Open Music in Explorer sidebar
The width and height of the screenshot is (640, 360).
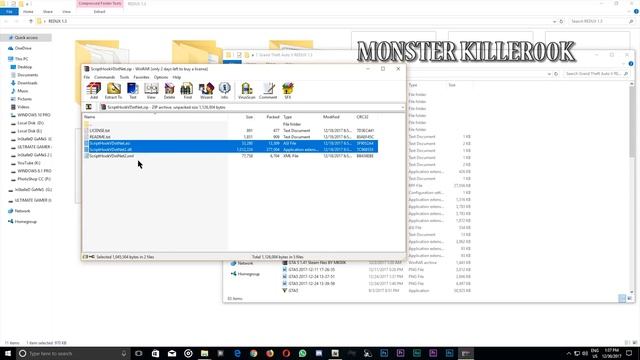(22, 91)
